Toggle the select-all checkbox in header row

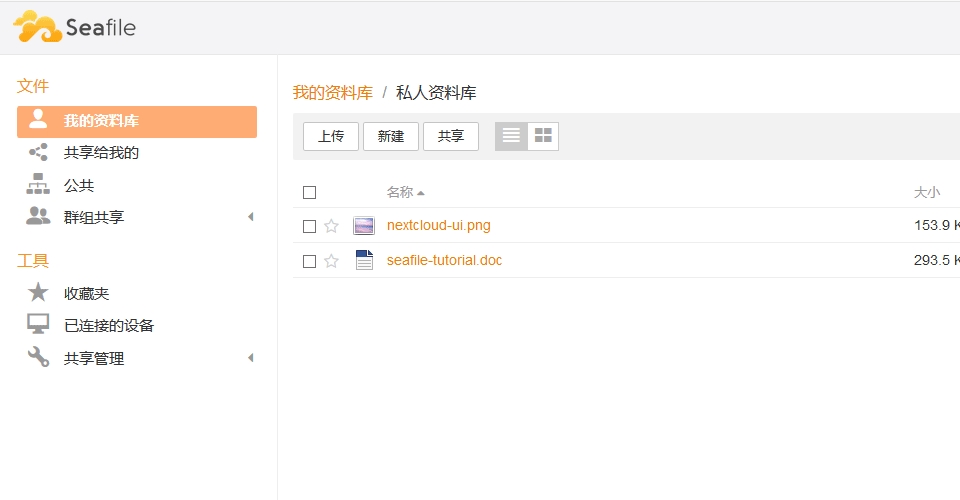click(x=309, y=192)
